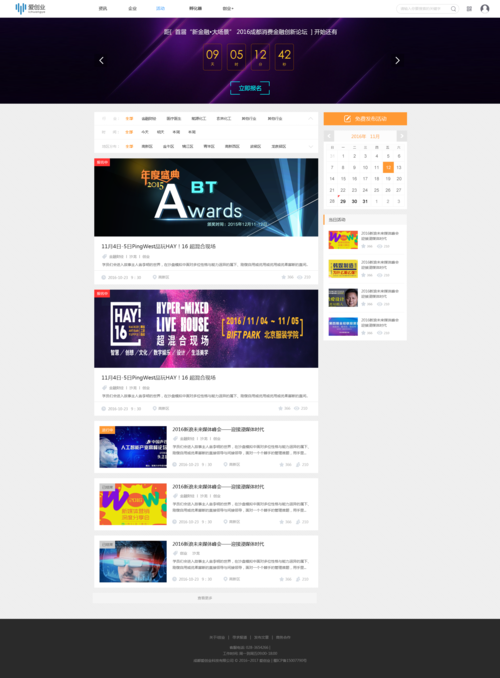Expand the district filter row chevron
Image resolution: width=500 pixels, height=678 pixels.
pos(311,147)
